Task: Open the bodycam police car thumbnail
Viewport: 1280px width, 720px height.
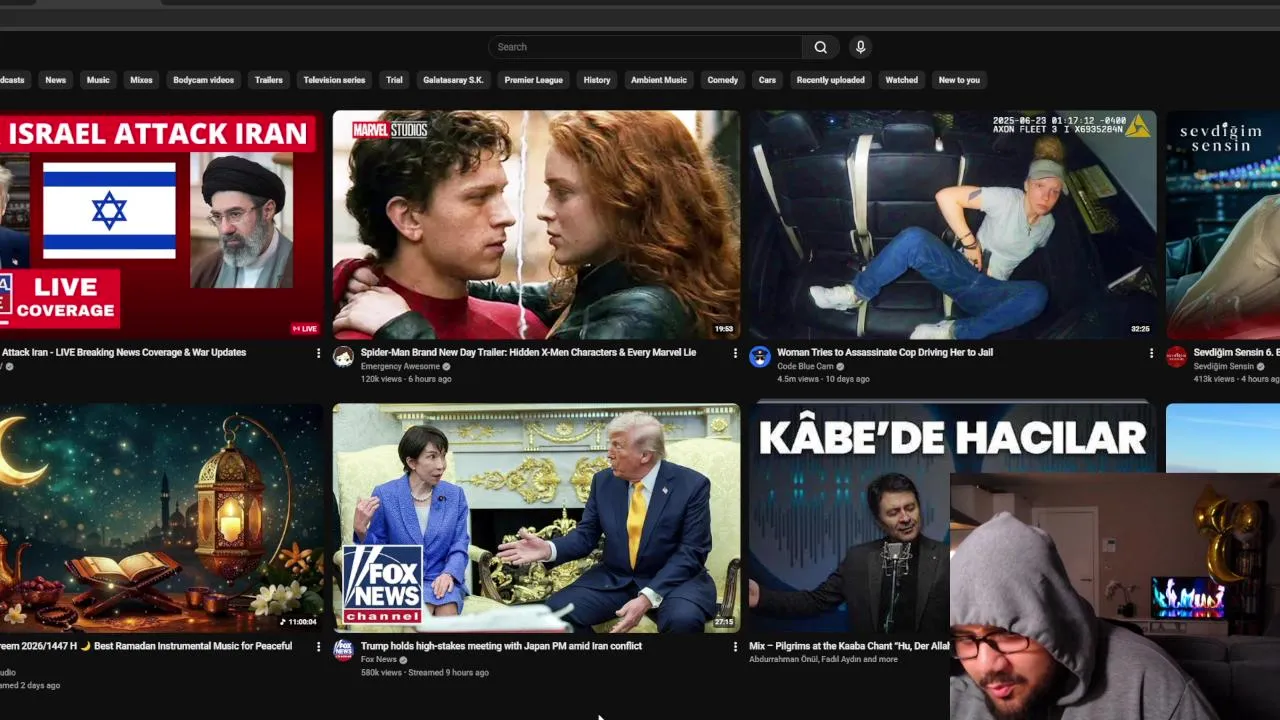Action: (x=953, y=225)
